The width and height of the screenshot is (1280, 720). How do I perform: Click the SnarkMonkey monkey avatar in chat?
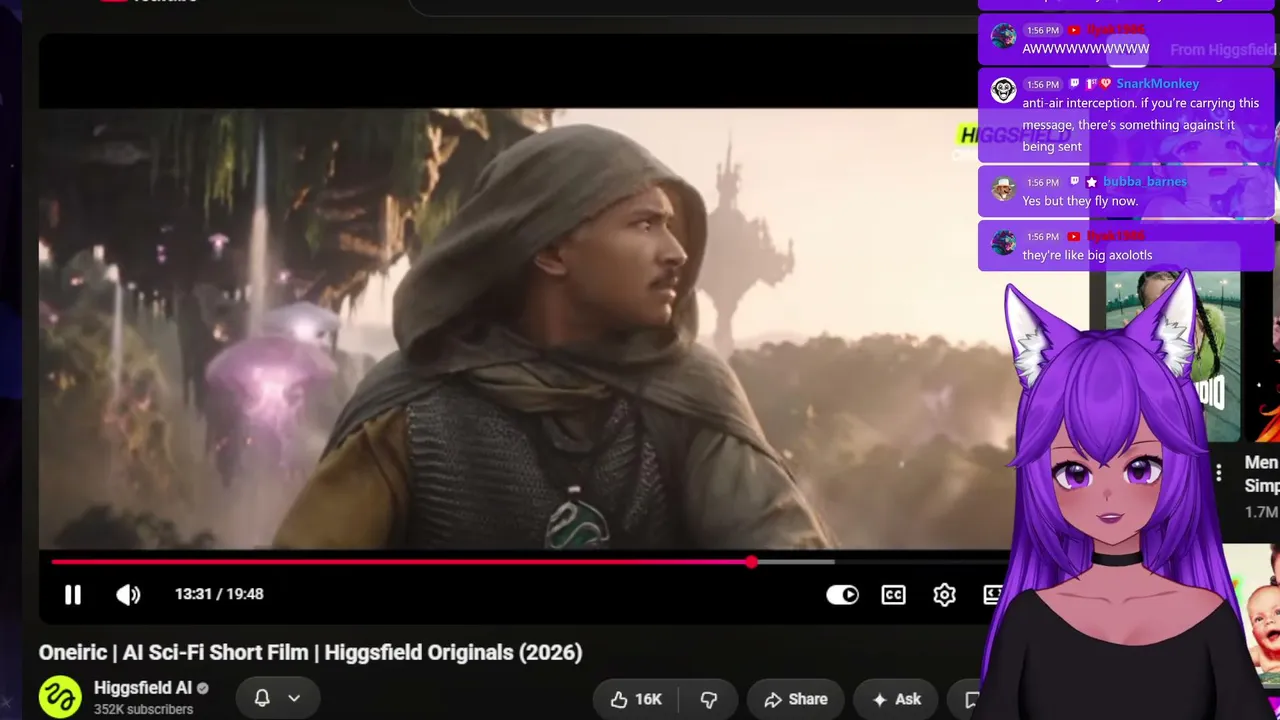pos(1003,89)
